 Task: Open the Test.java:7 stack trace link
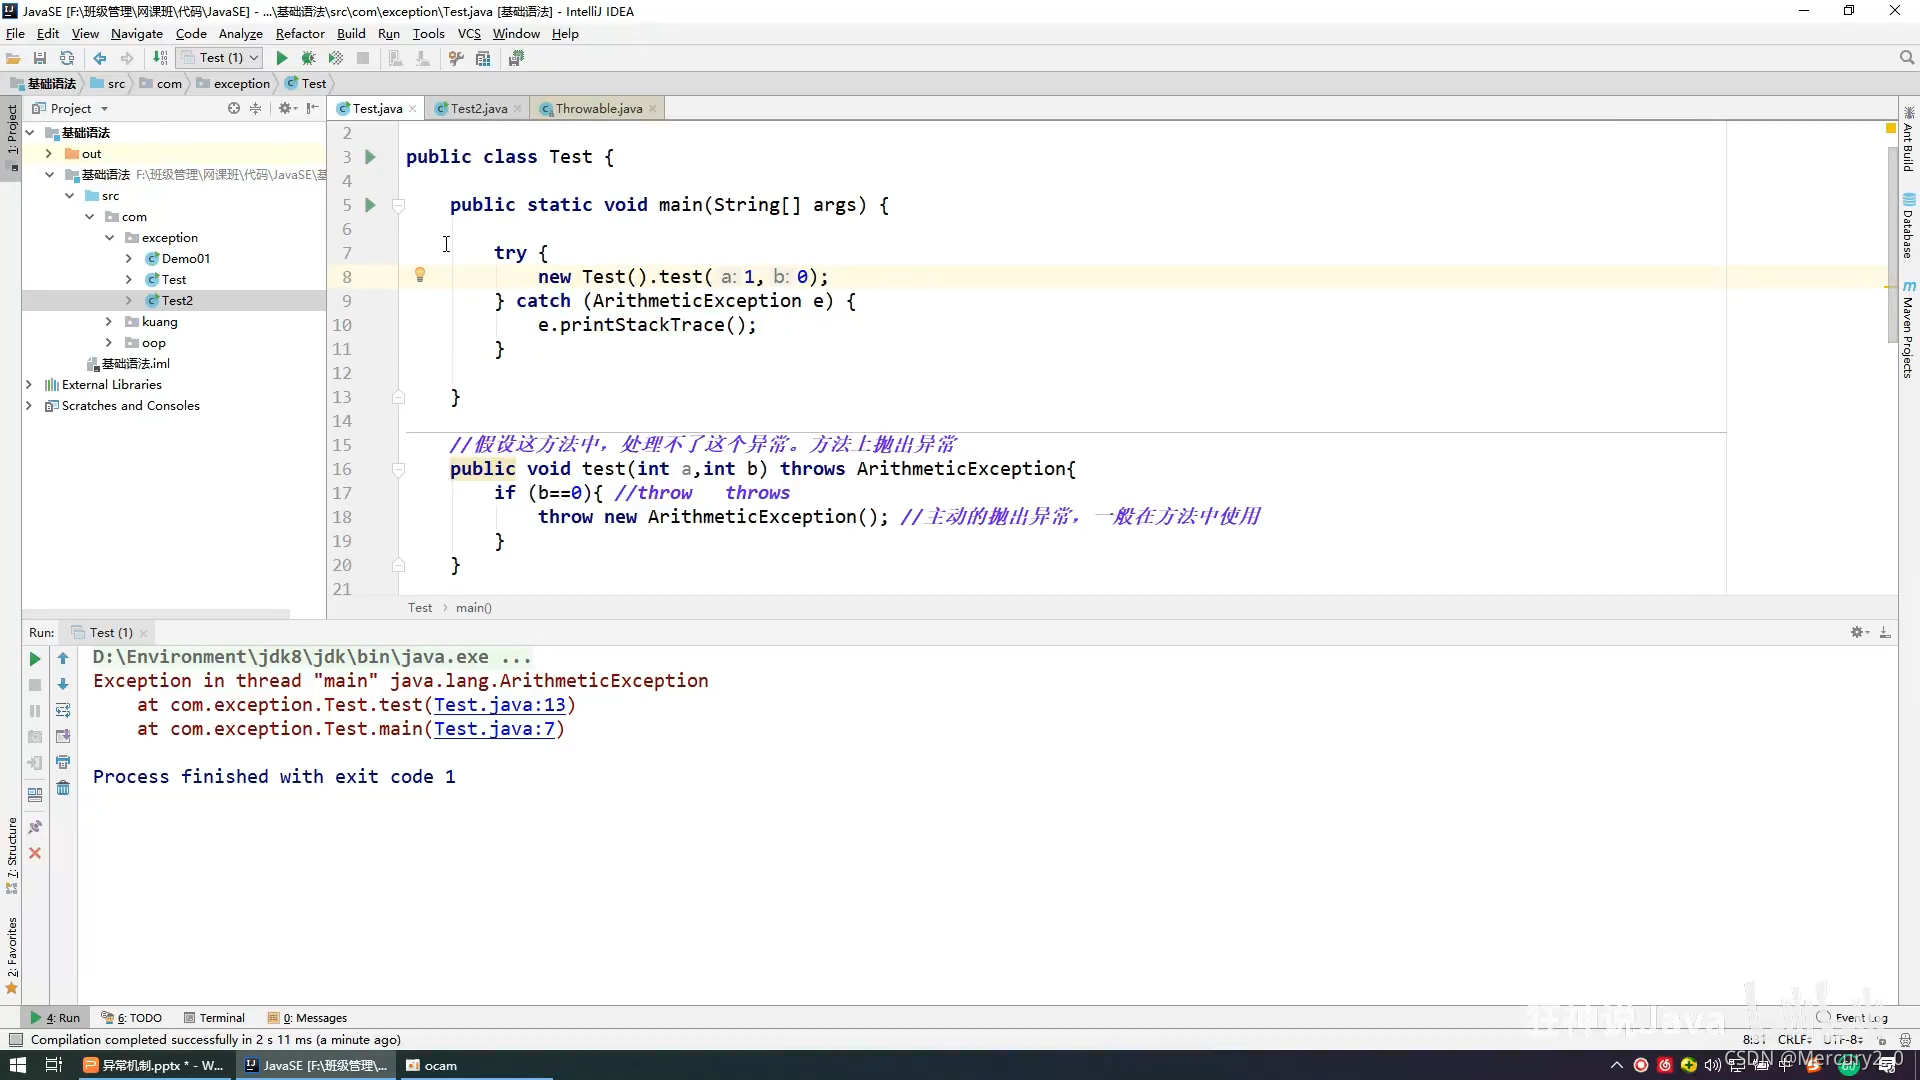pos(494,729)
